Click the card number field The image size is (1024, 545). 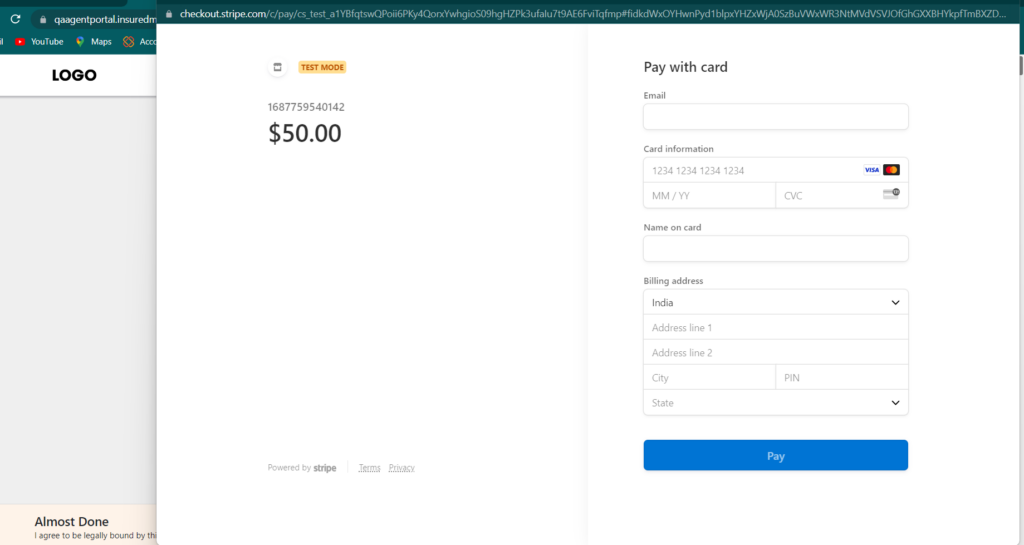pos(750,170)
